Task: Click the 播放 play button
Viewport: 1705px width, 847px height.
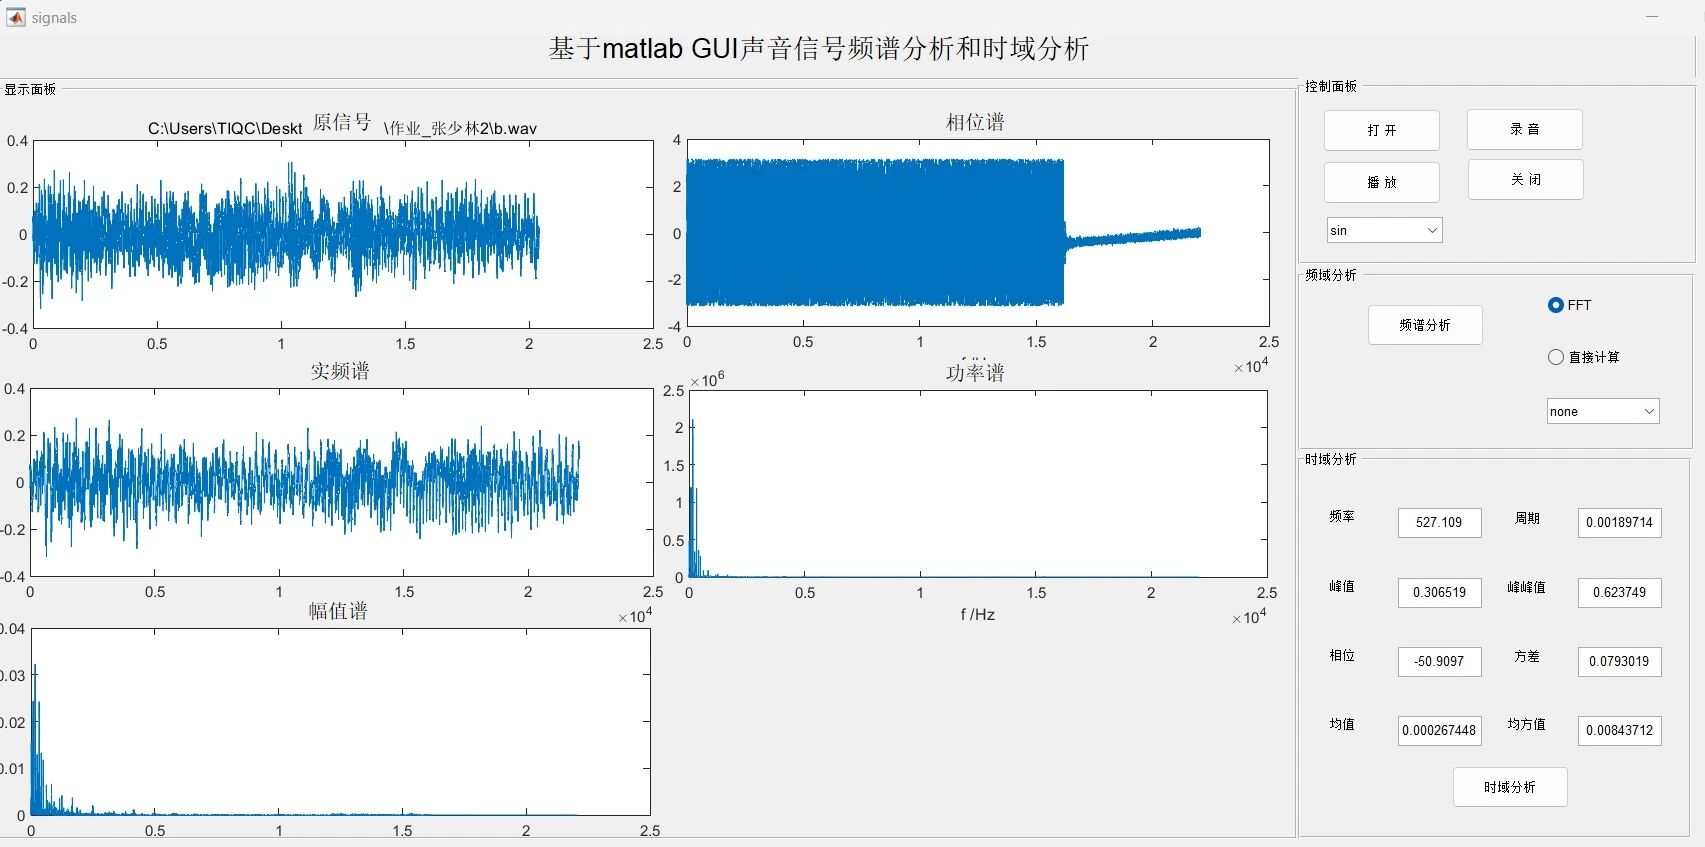Action: [1382, 182]
